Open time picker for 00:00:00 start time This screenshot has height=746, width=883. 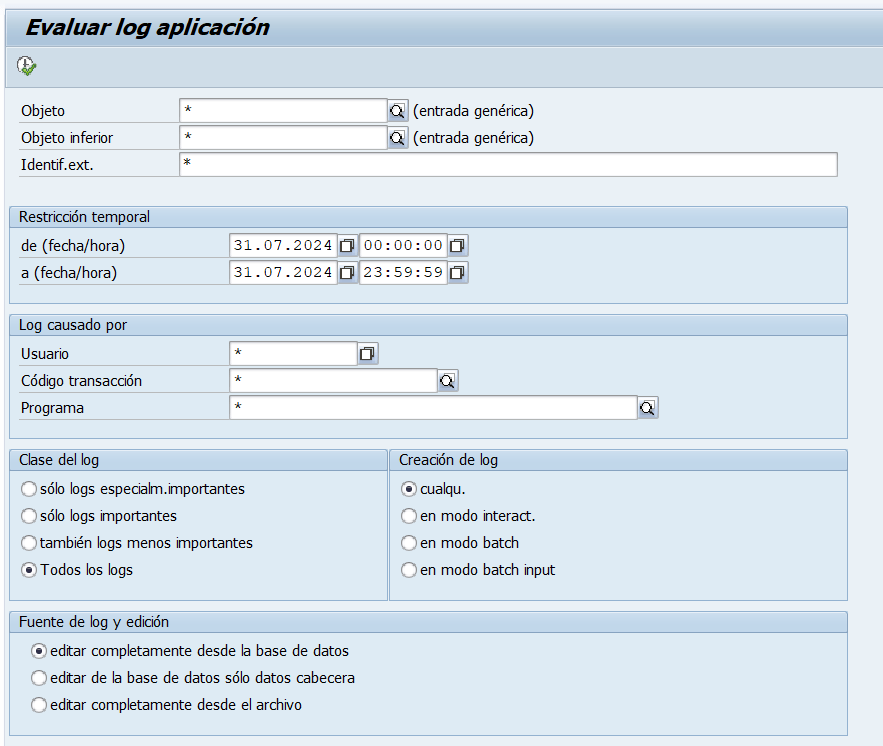click(457, 246)
